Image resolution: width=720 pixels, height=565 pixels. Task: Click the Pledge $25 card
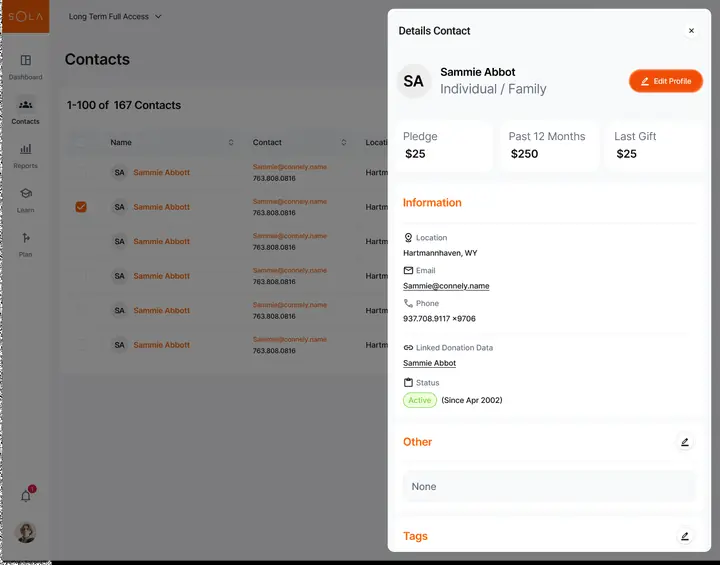click(x=444, y=146)
